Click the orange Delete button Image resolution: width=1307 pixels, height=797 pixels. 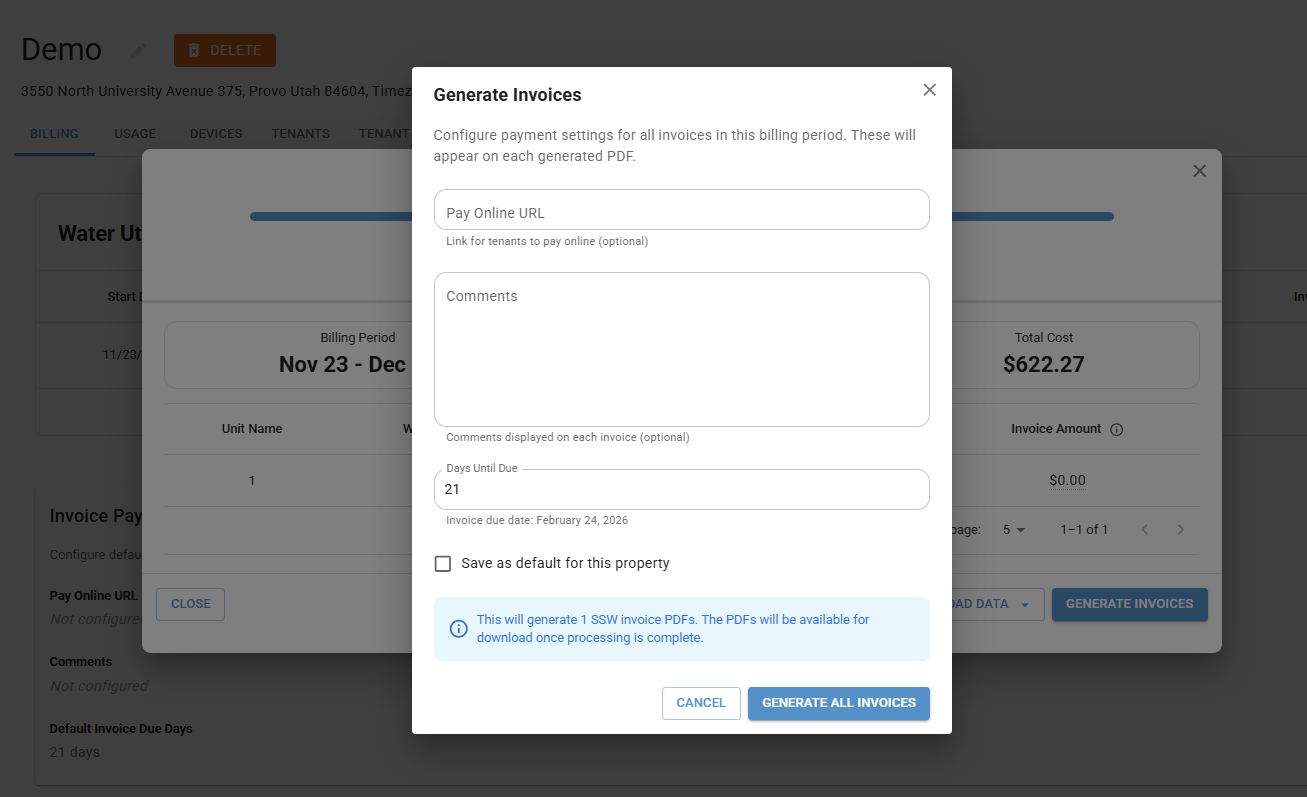pos(224,50)
